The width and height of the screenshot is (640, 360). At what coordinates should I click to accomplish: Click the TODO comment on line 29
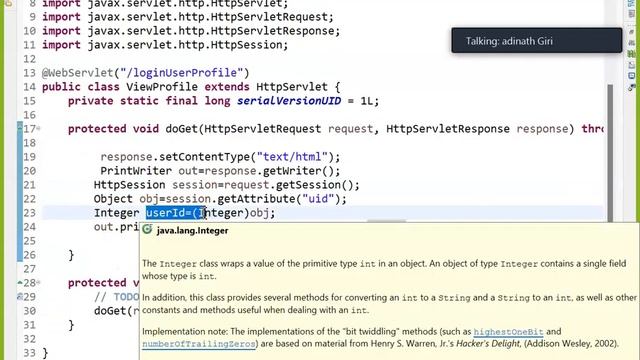coord(116,297)
